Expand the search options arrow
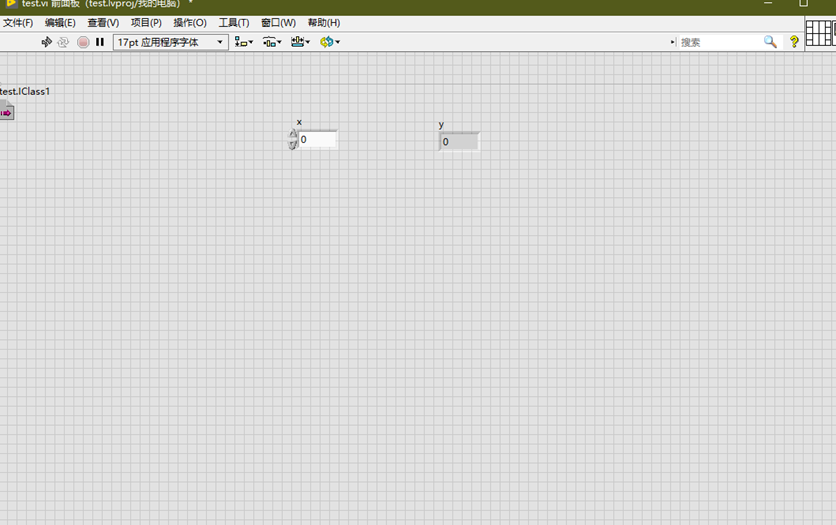Viewport: 836px width, 525px height. point(672,42)
